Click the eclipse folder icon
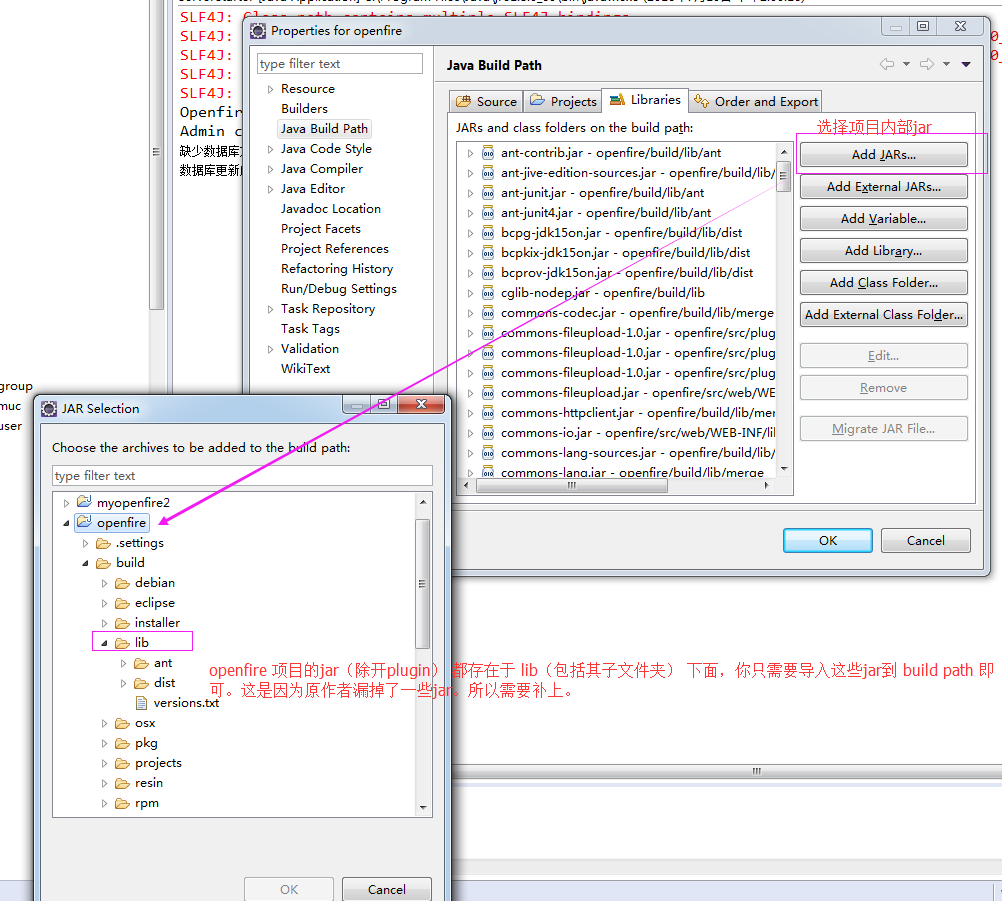Viewport: 1002px width, 901px height. coord(122,603)
